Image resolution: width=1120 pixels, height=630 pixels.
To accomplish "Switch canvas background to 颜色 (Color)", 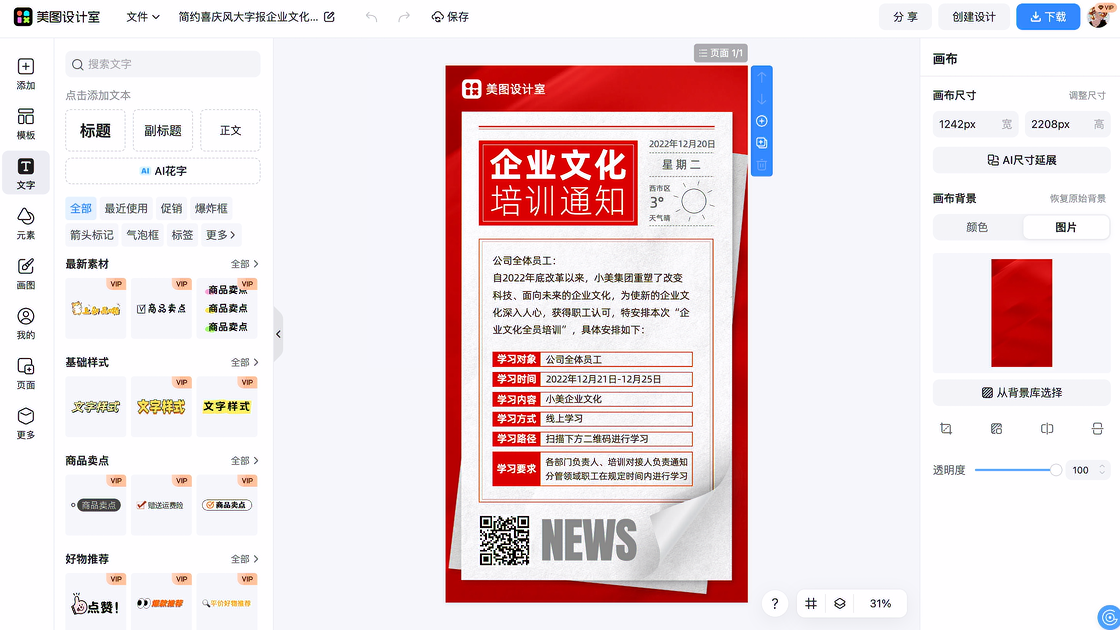I will 977,227.
